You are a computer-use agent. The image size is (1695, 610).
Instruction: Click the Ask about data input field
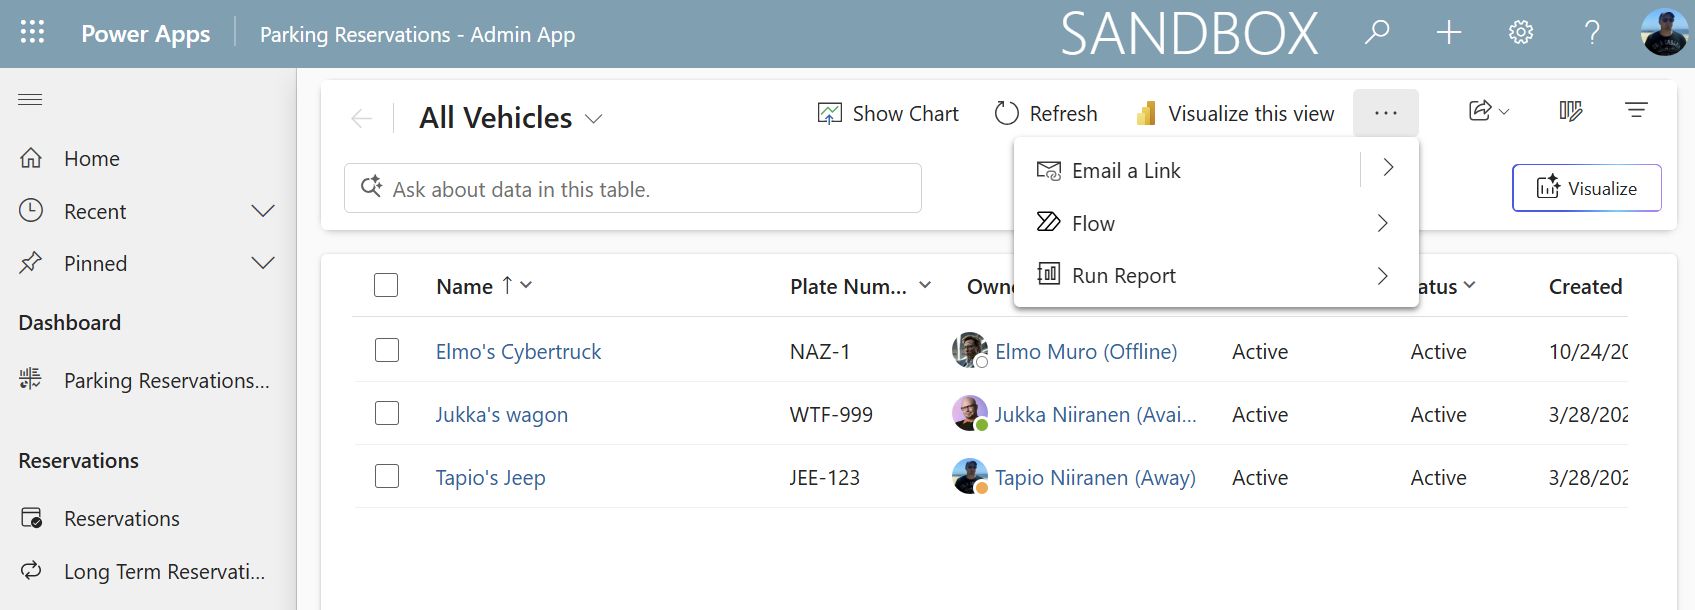pyautogui.click(x=633, y=188)
